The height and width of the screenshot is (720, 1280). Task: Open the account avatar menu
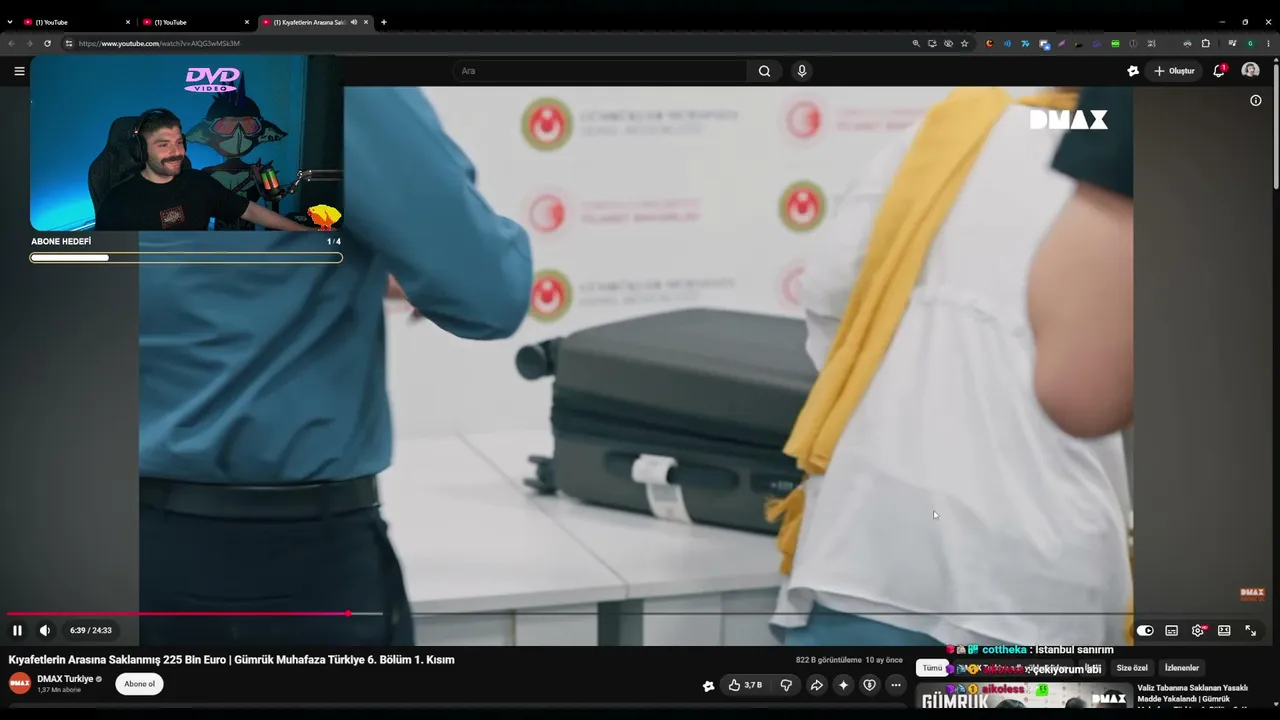1250,71
